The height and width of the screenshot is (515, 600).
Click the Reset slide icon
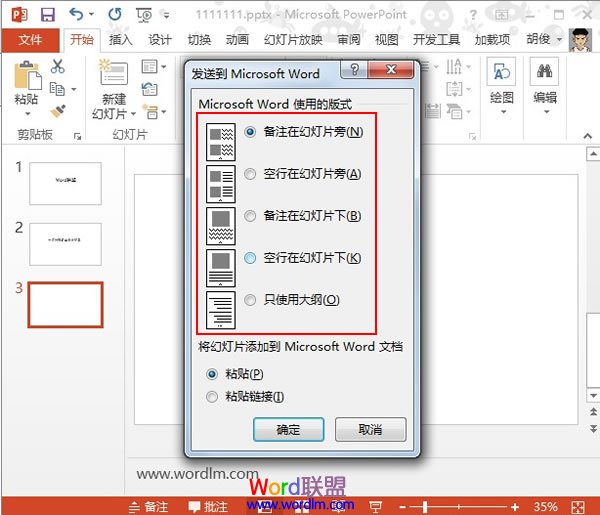click(x=149, y=89)
